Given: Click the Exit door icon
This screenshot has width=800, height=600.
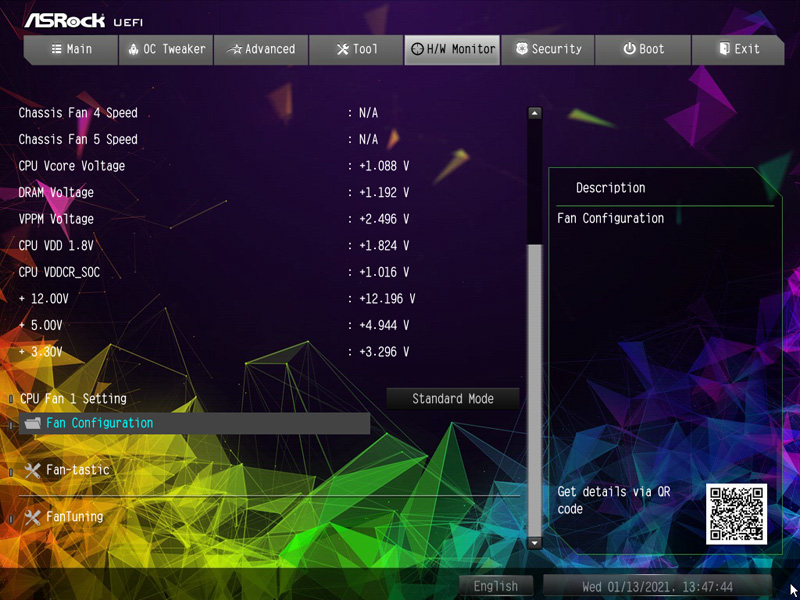Looking at the screenshot, I should (x=724, y=49).
